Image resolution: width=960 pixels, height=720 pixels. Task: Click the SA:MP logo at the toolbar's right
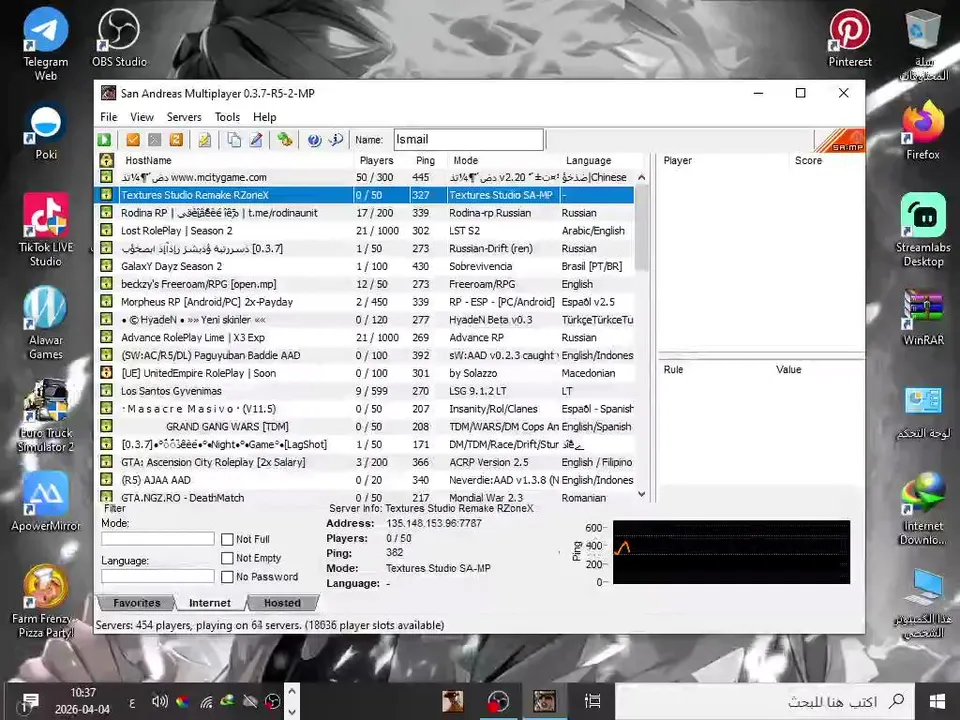coord(839,140)
